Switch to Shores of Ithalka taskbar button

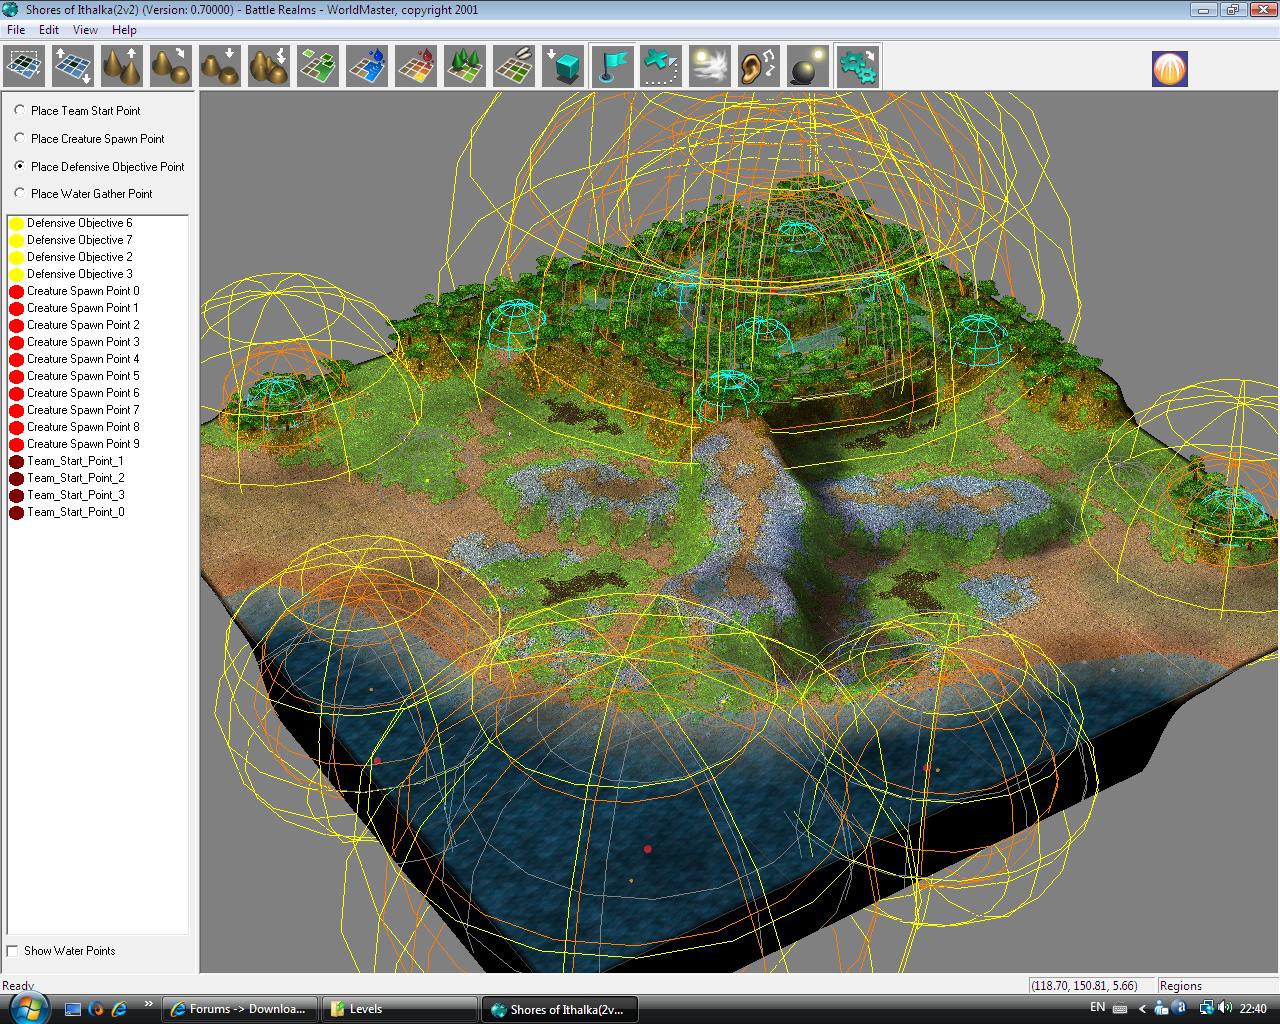(560, 1009)
